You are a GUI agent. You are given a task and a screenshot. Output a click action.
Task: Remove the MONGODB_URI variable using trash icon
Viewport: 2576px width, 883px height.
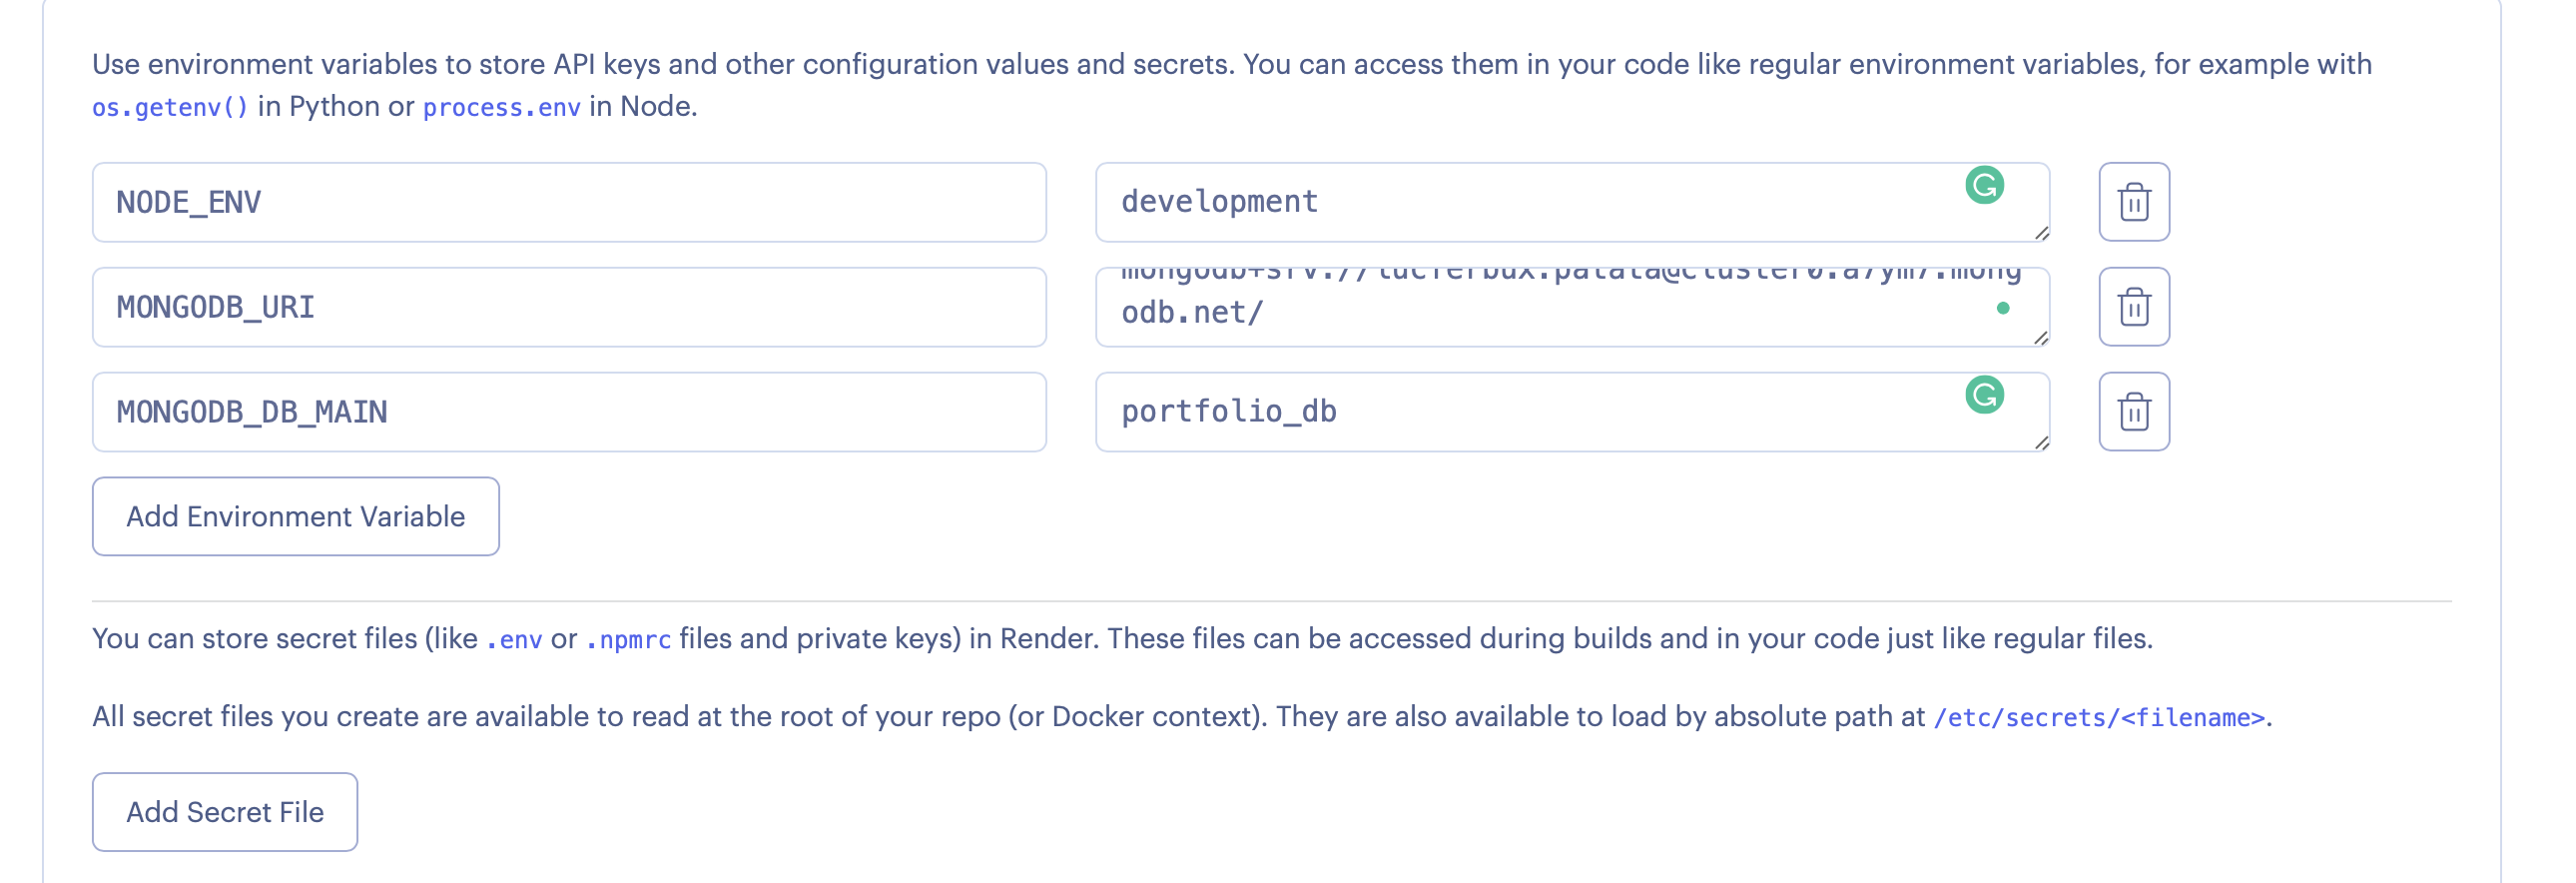point(2133,307)
